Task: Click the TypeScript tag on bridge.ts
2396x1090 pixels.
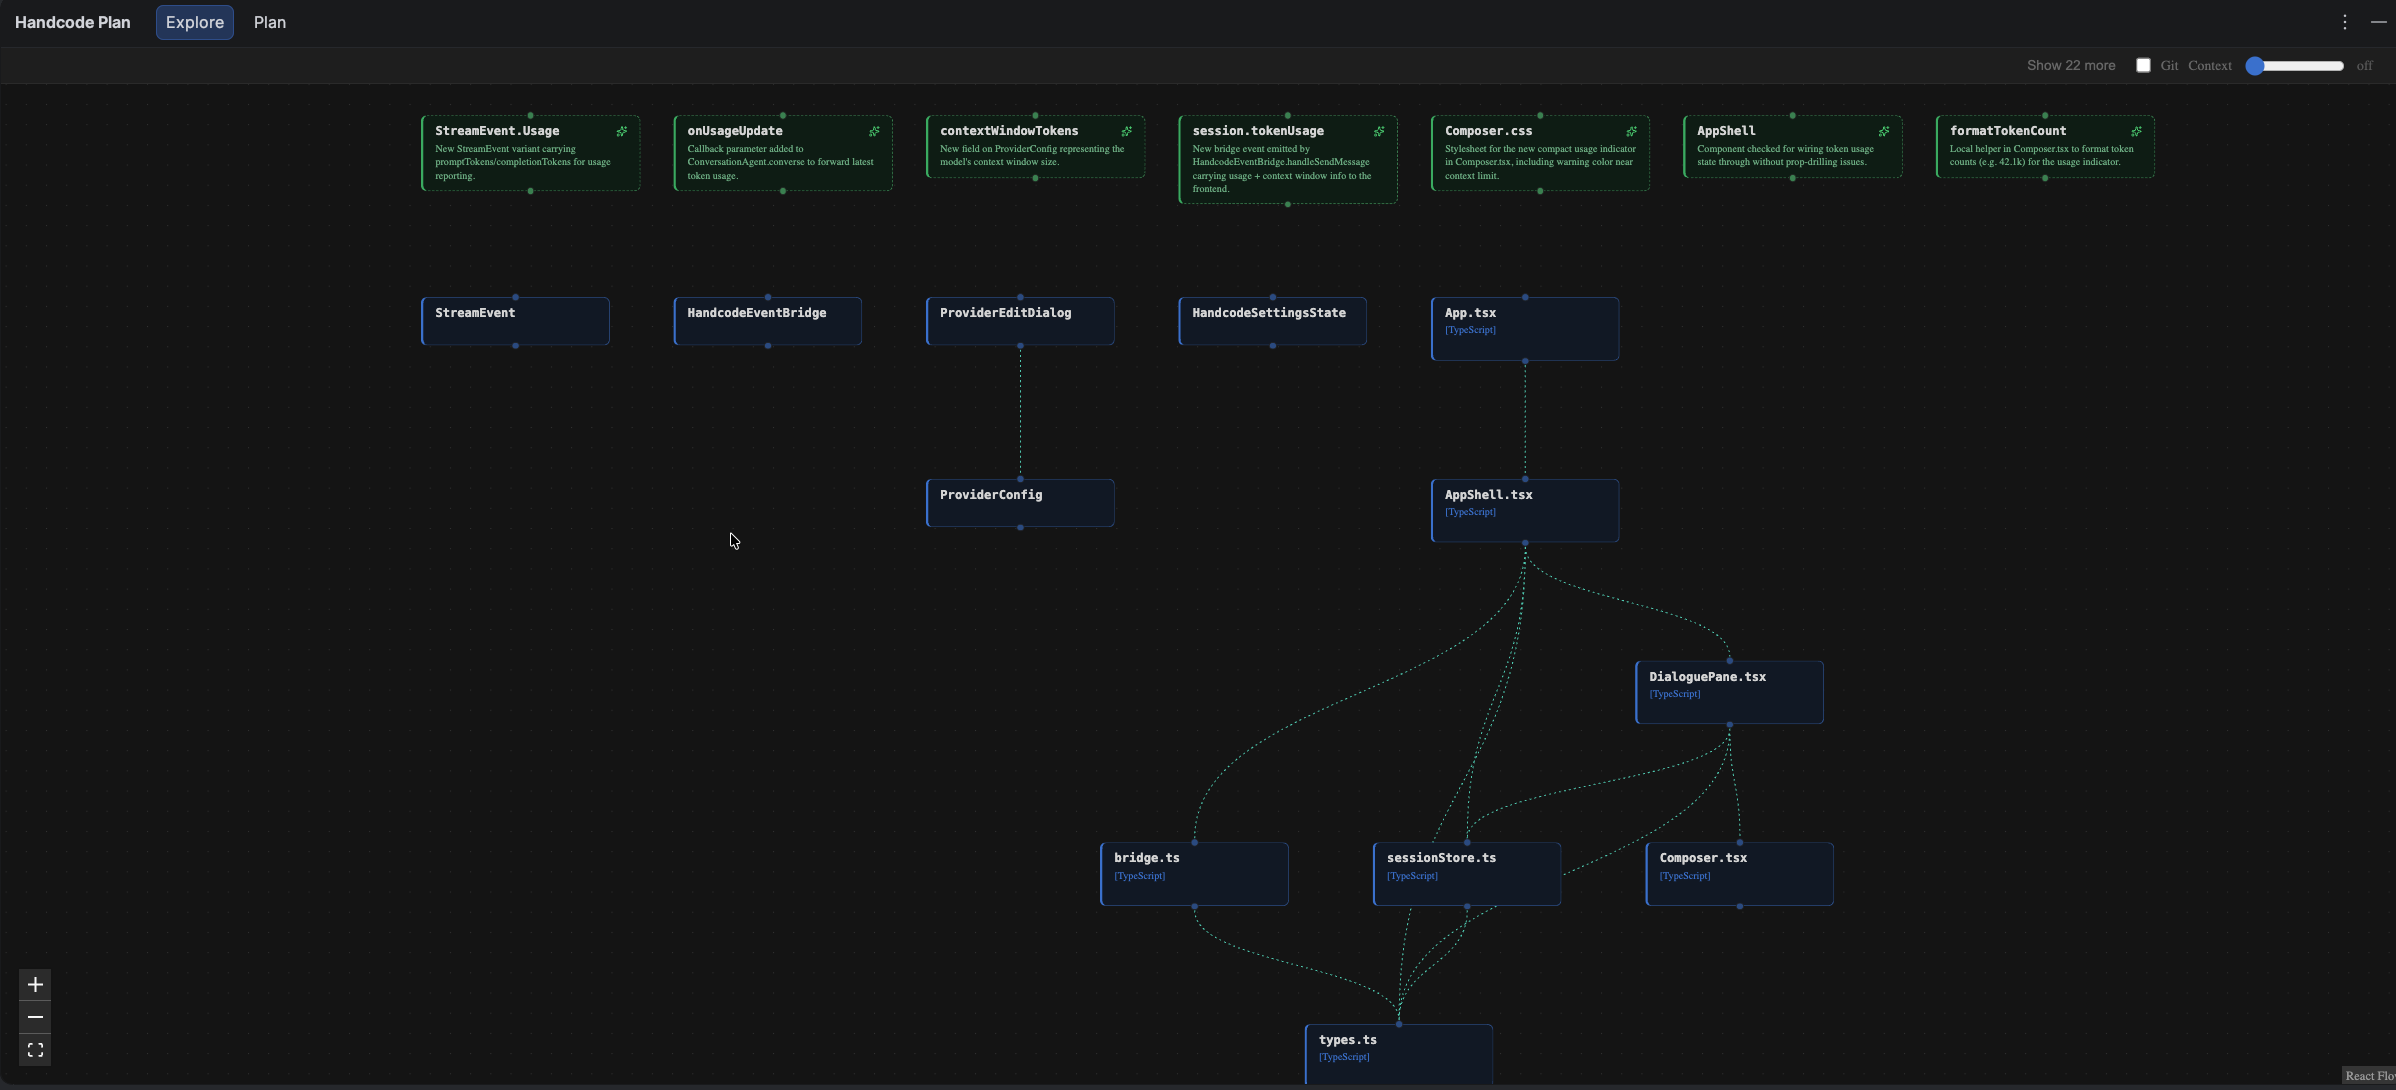Action: tap(1140, 876)
